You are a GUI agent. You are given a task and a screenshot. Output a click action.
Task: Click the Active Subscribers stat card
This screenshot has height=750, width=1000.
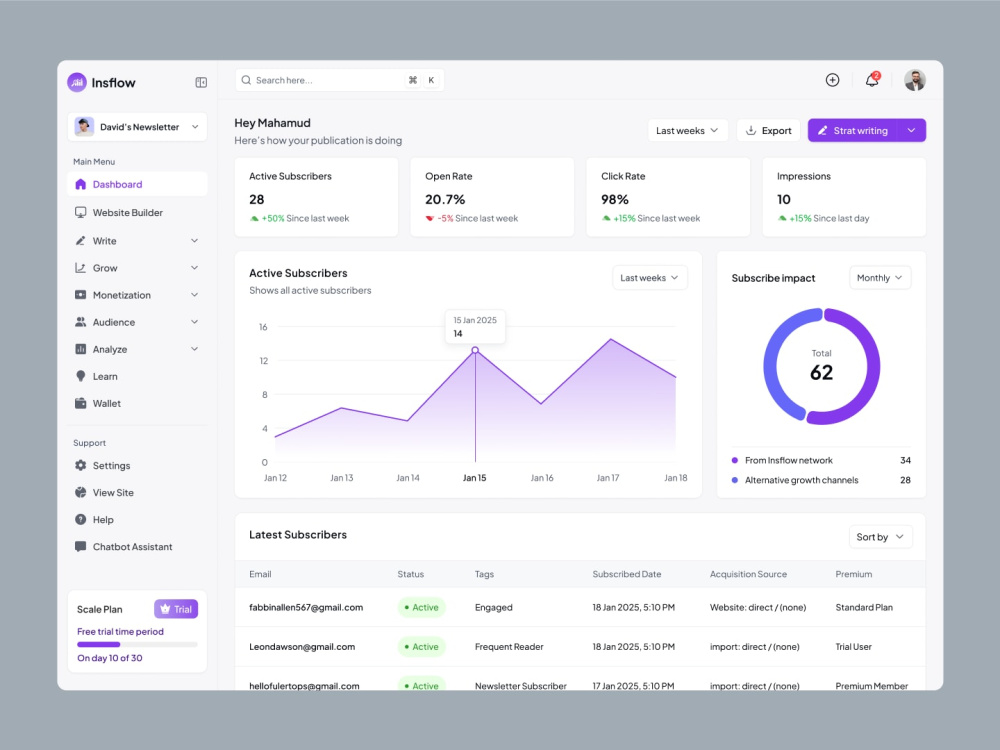click(x=316, y=197)
